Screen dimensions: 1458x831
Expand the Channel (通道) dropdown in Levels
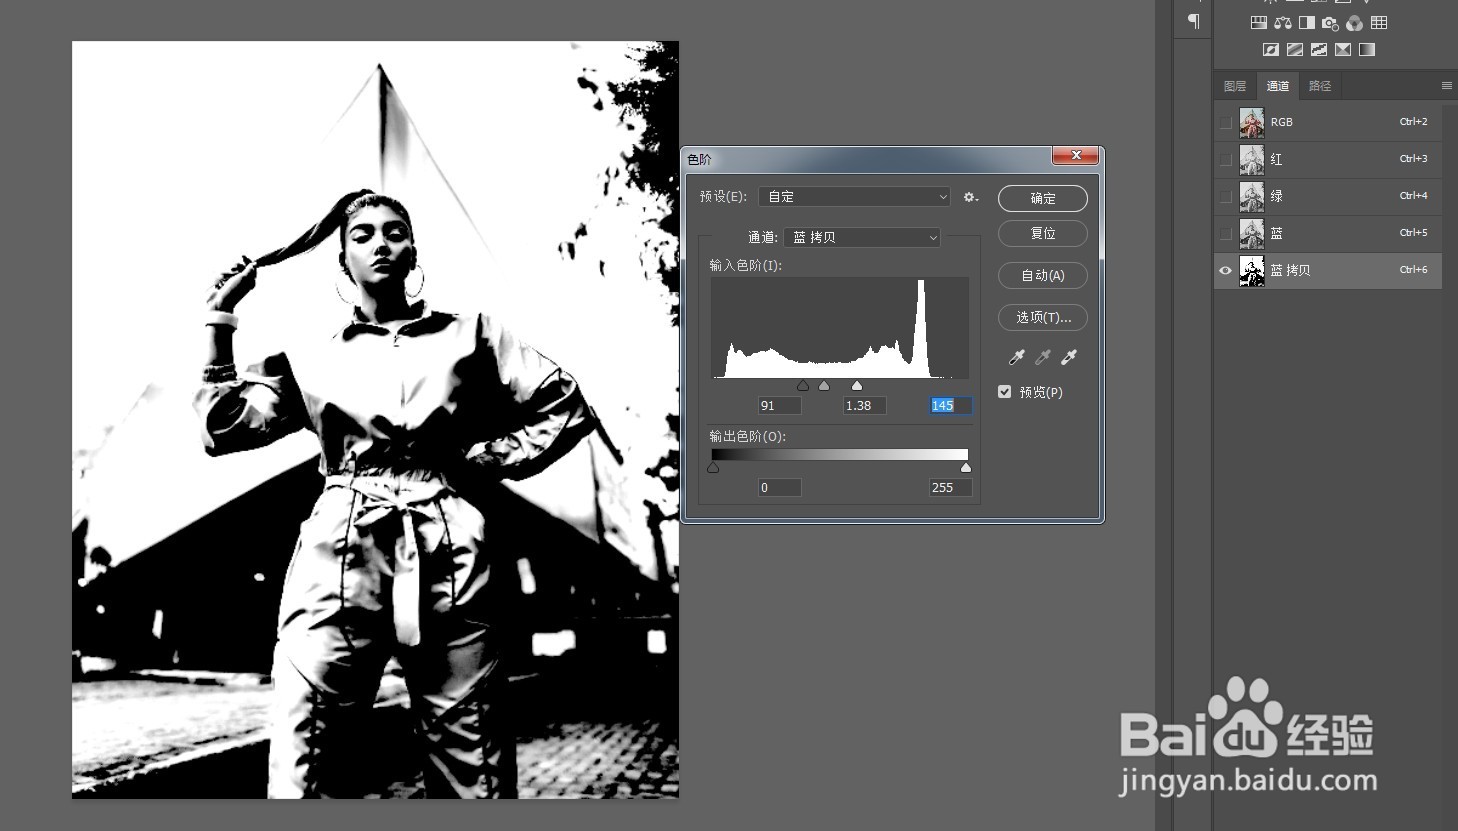point(861,237)
